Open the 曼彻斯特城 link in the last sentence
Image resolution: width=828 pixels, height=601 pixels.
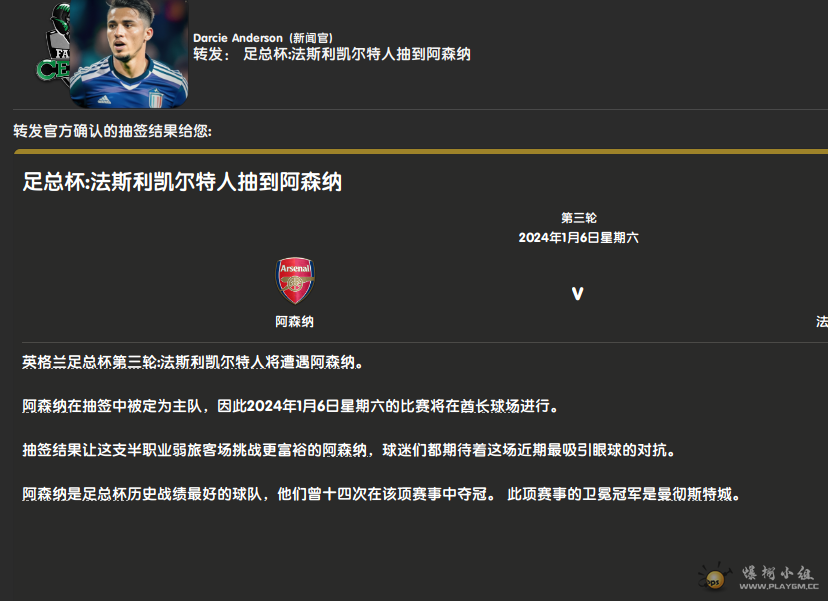tap(702, 494)
